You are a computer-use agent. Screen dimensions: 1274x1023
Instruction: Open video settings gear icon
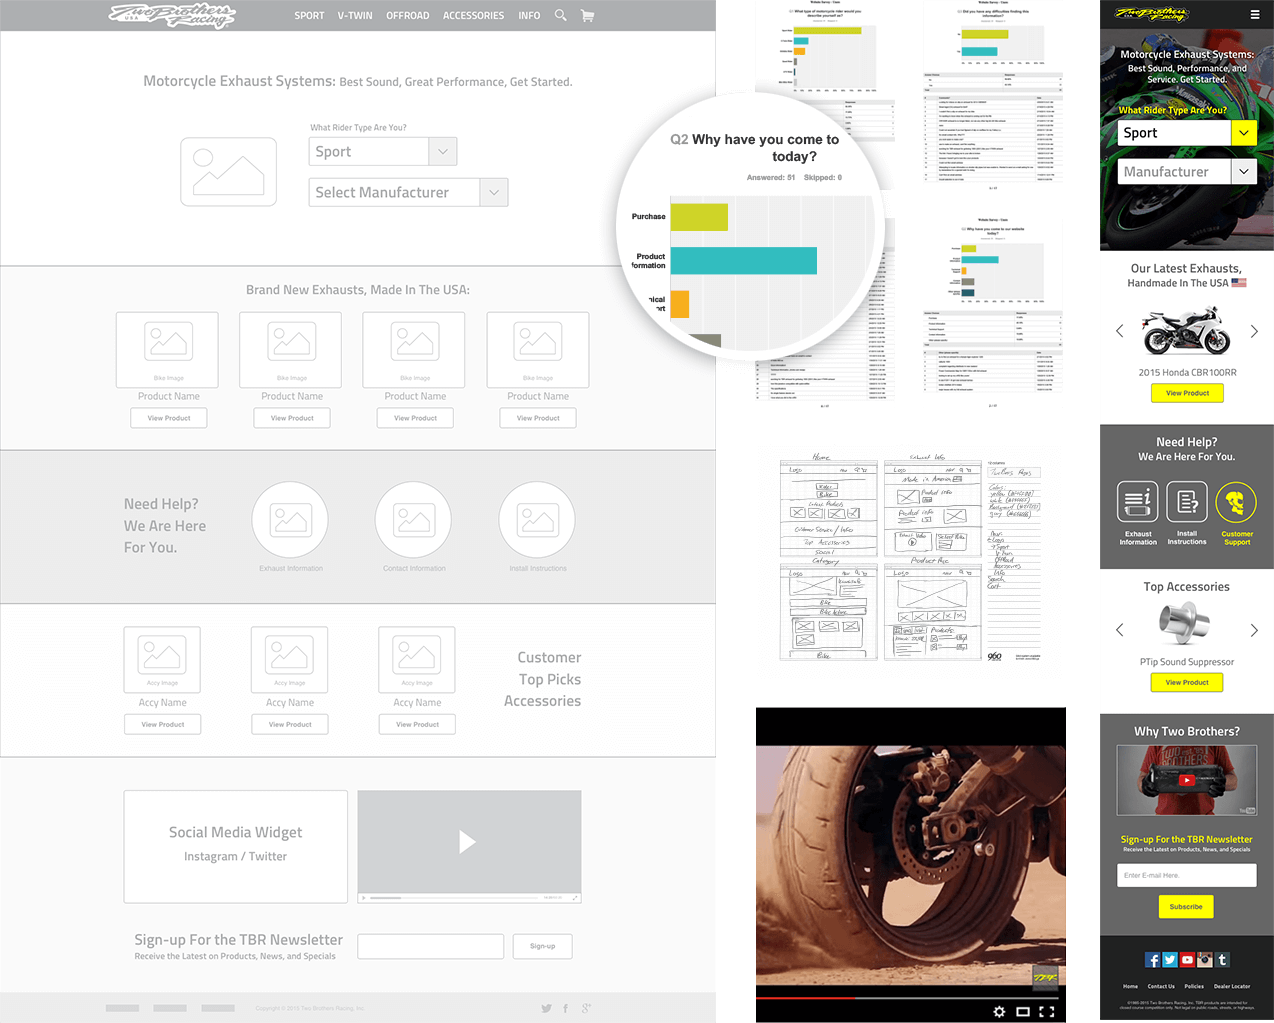(x=999, y=1011)
